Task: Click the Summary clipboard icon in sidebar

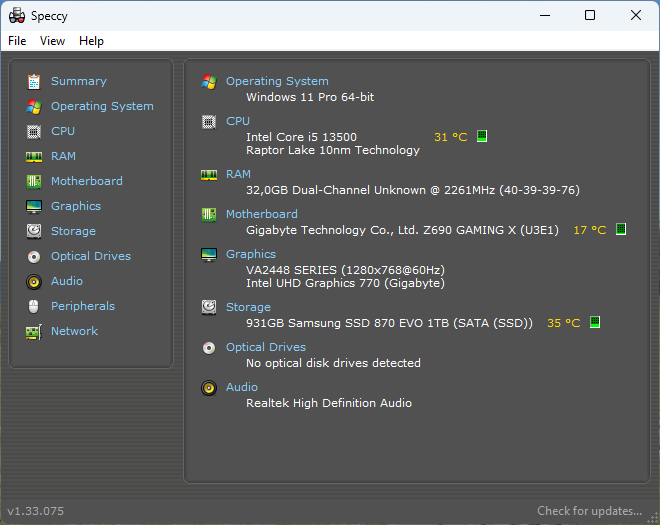Action: tap(34, 82)
